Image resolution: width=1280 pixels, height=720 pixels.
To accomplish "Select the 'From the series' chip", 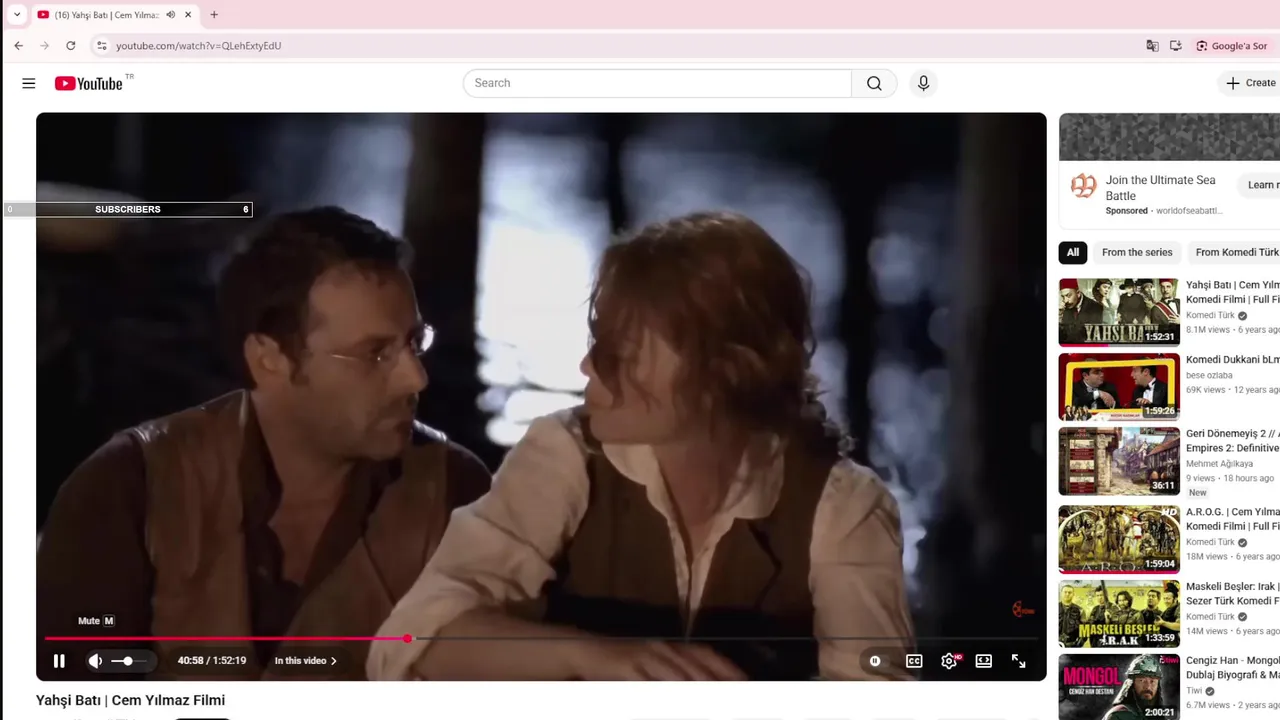I will 1137,252.
